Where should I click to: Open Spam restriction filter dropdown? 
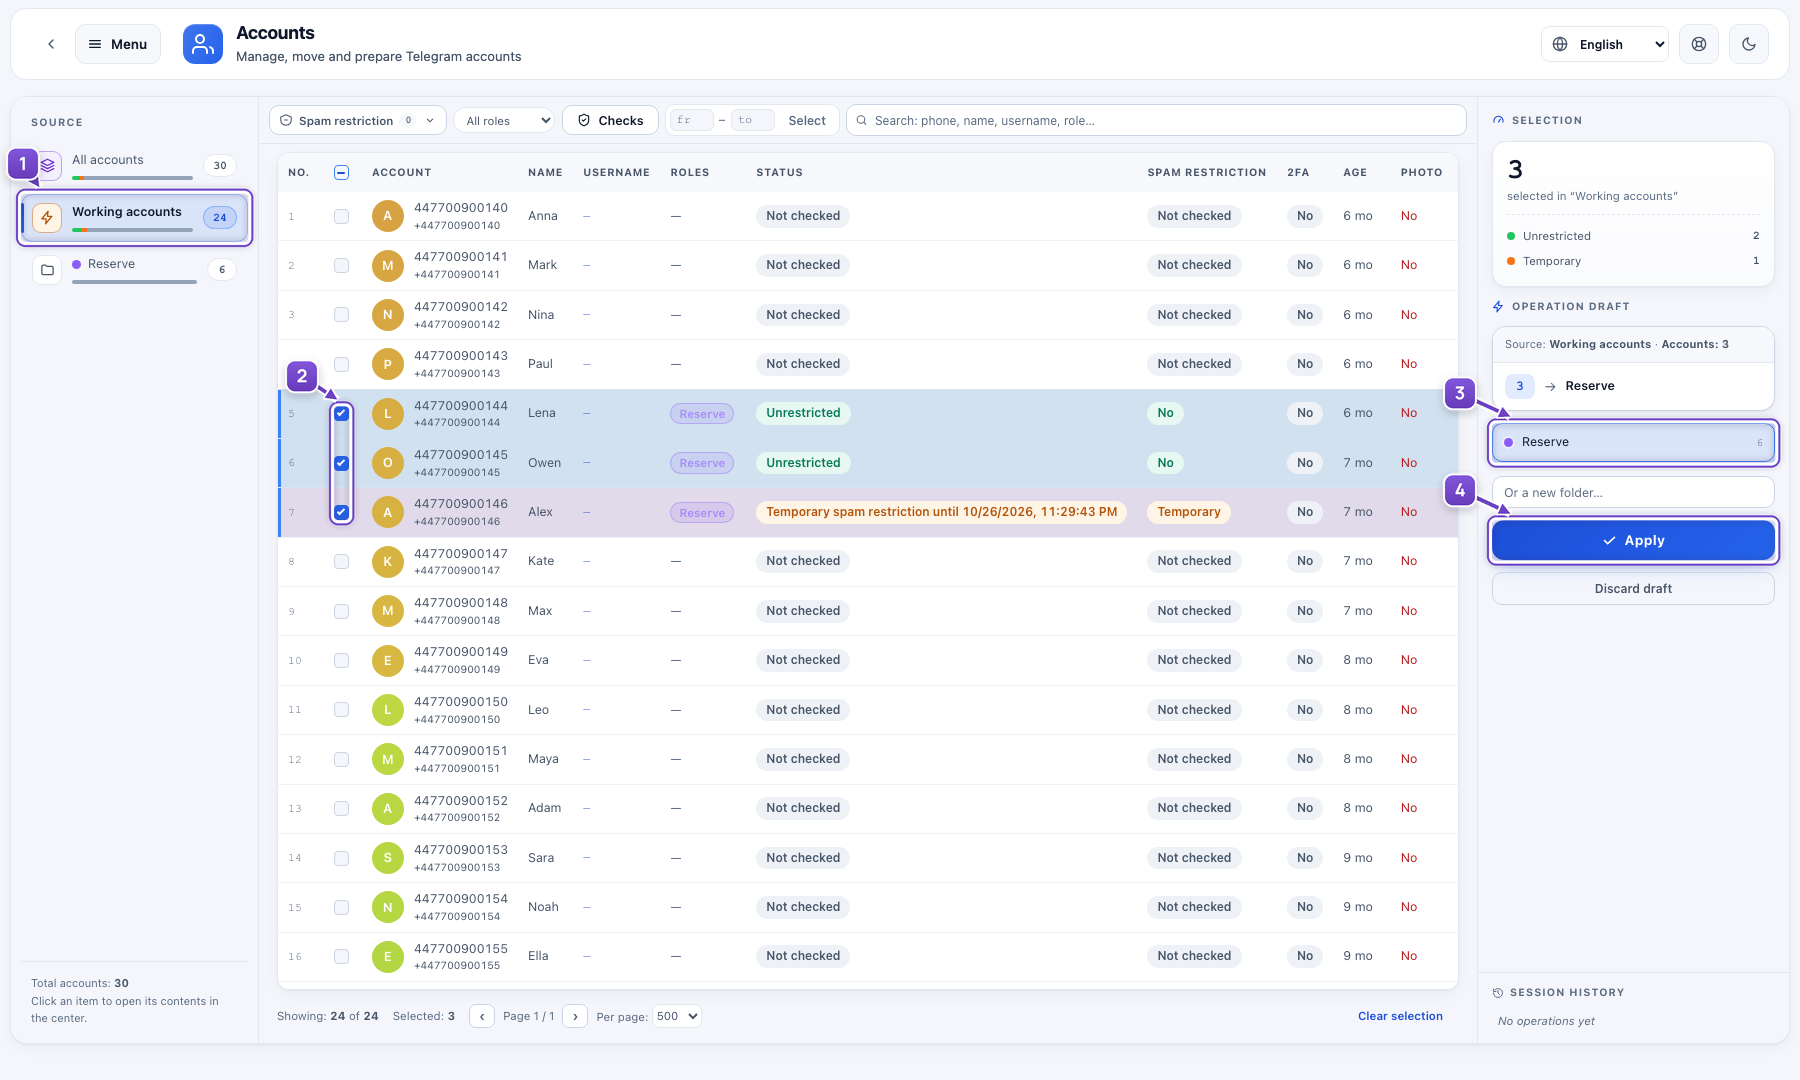[x=358, y=120]
